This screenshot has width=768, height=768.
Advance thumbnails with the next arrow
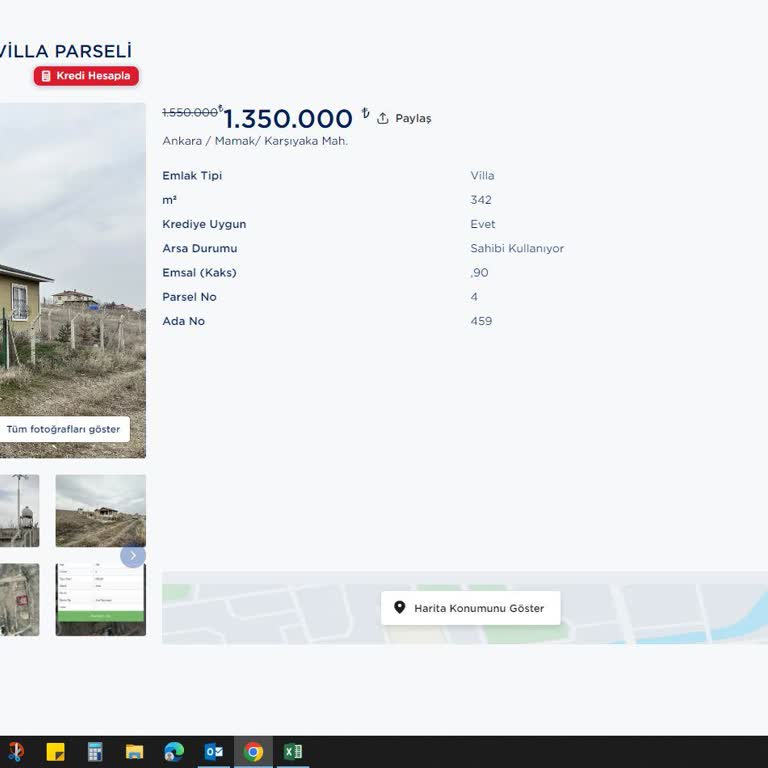pos(133,555)
